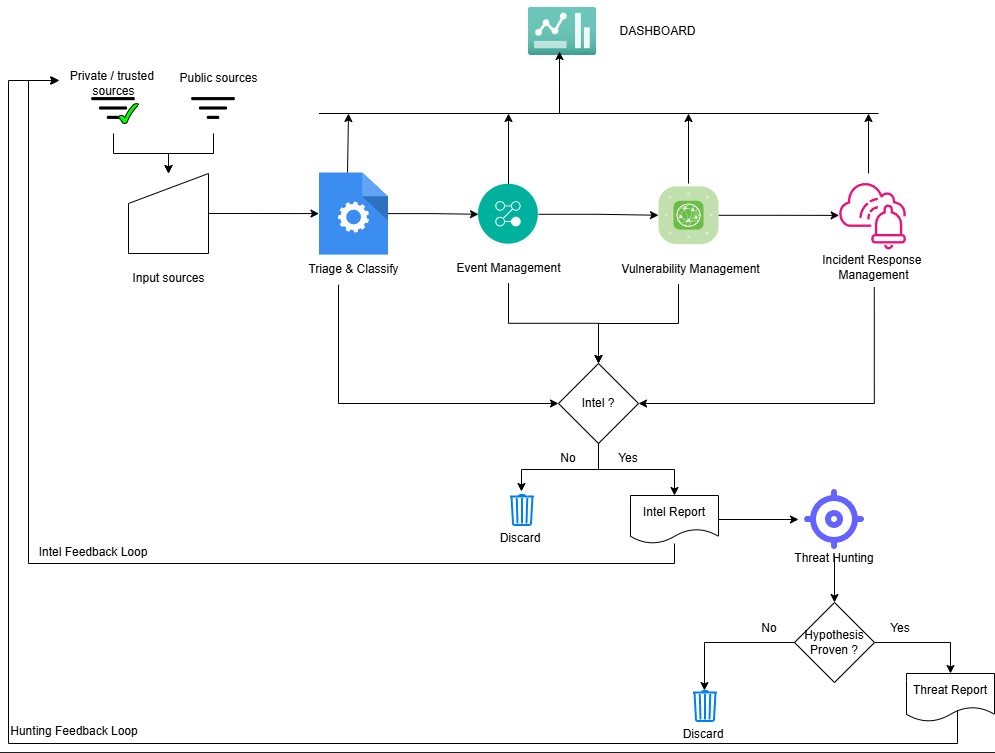This screenshot has height=753, width=995.
Task: Click the Dashboard chart icon
Action: (x=561, y=30)
